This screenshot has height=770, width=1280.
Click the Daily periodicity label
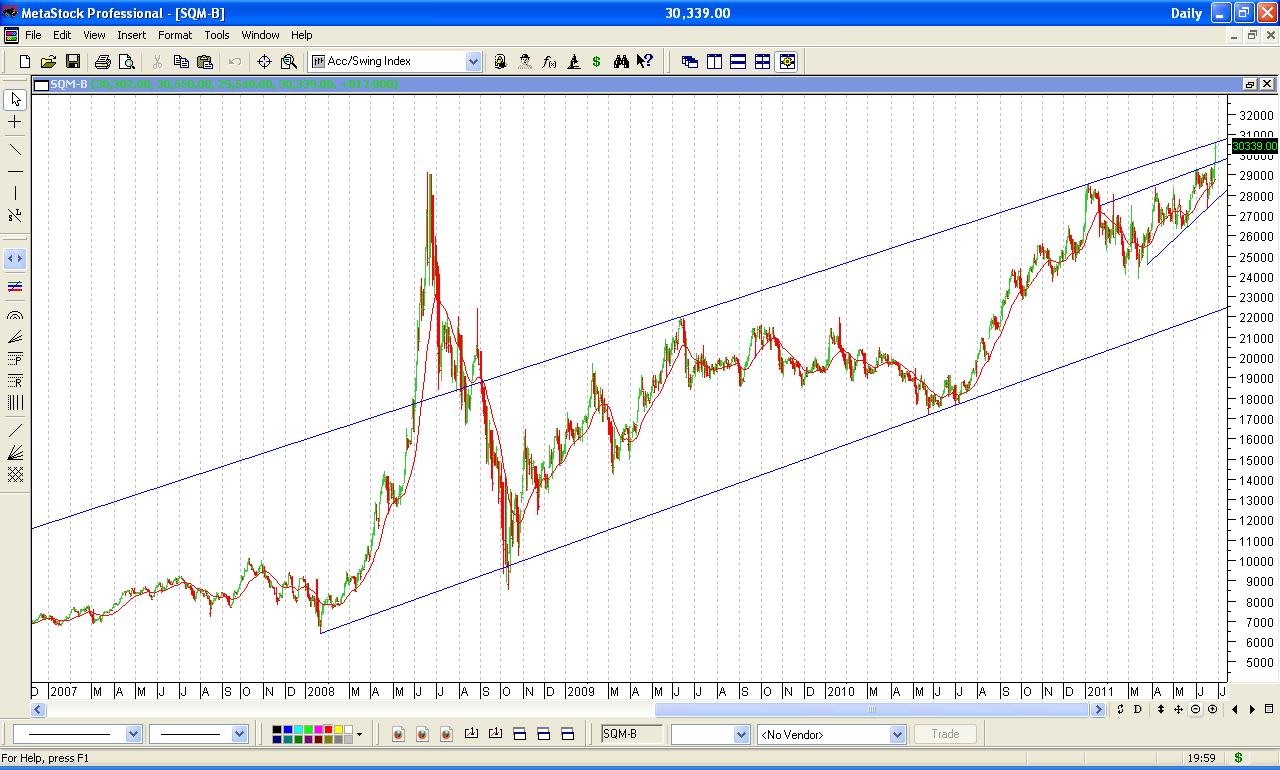tap(1186, 13)
